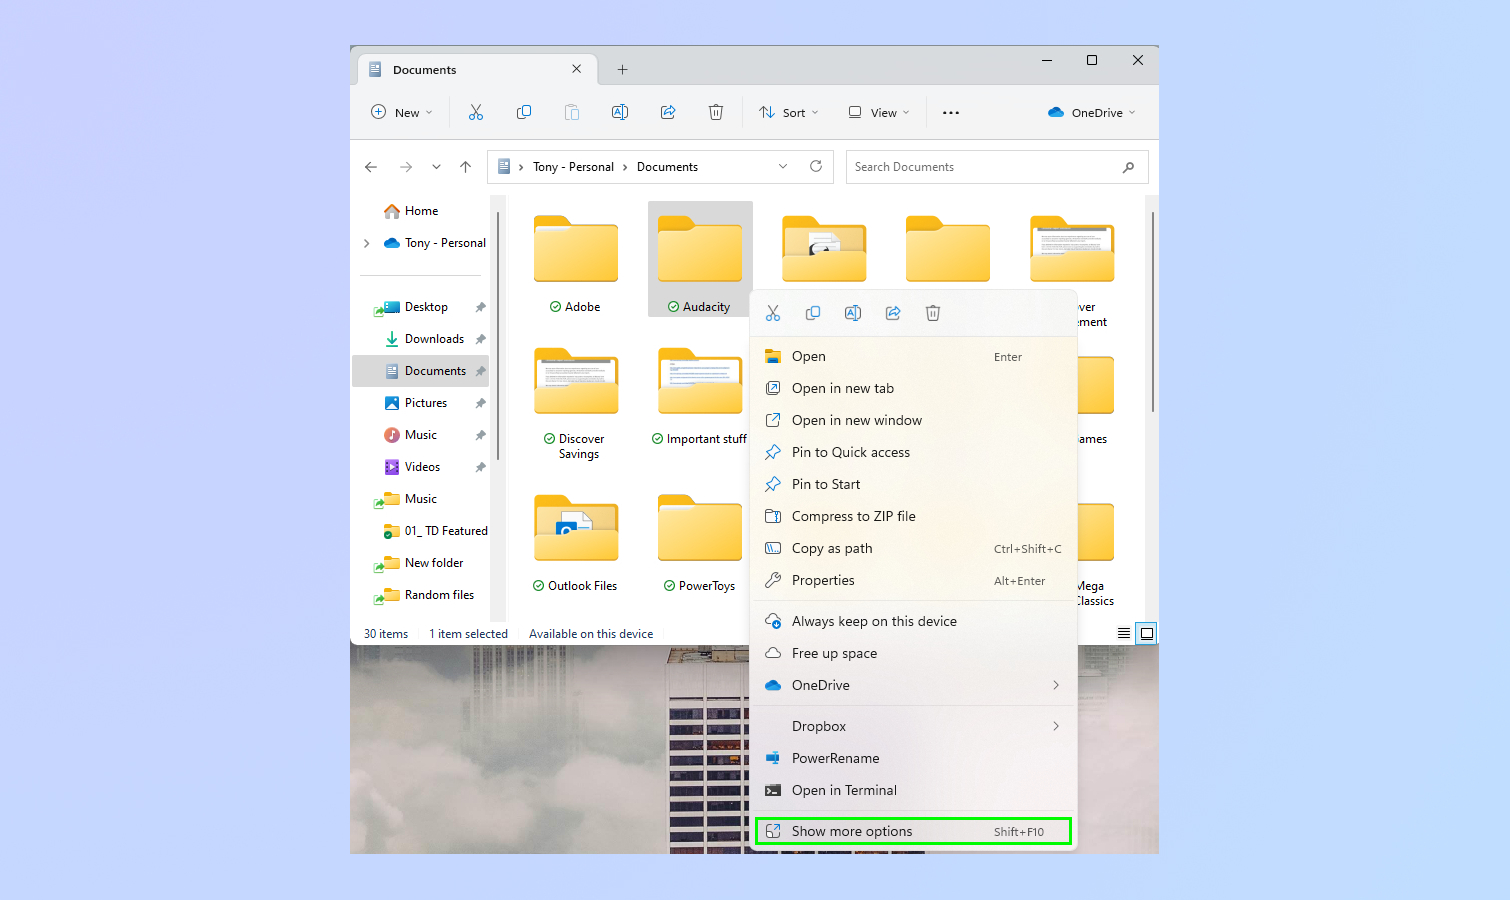Select the Discover Savings folder
This screenshot has width=1510, height=900.
[576, 402]
